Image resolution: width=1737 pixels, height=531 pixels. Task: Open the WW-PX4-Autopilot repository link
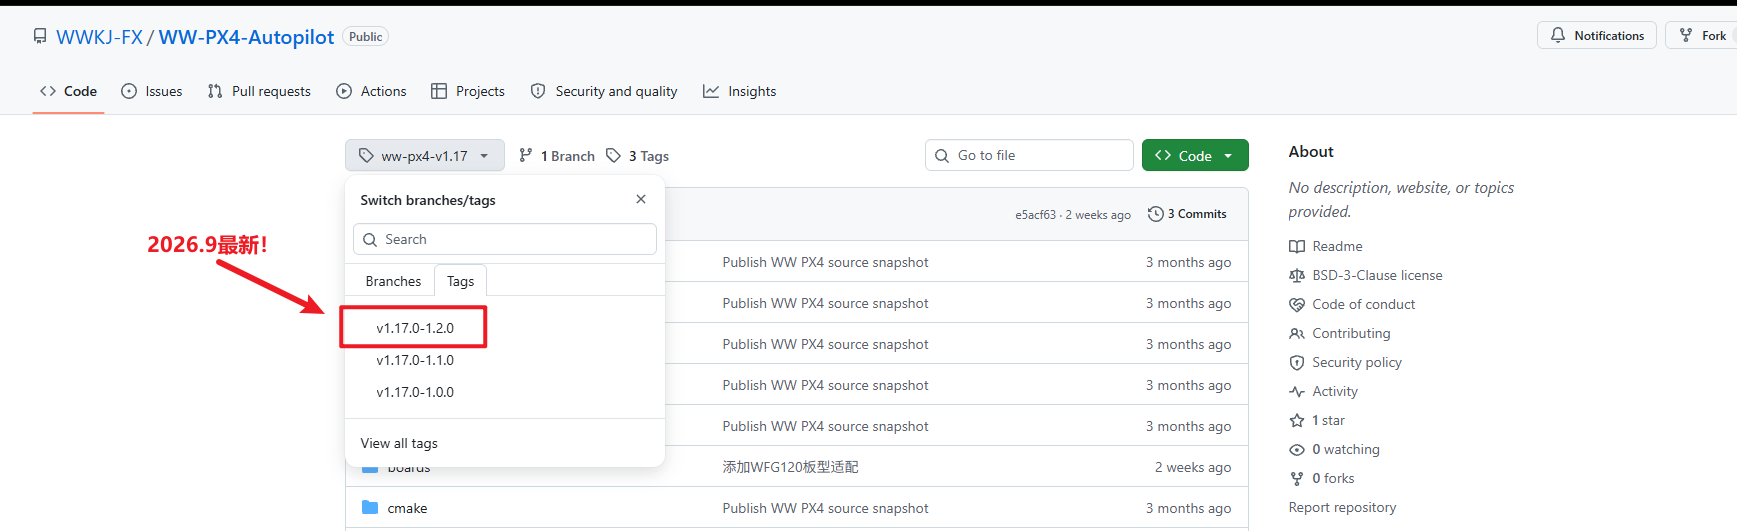246,37
